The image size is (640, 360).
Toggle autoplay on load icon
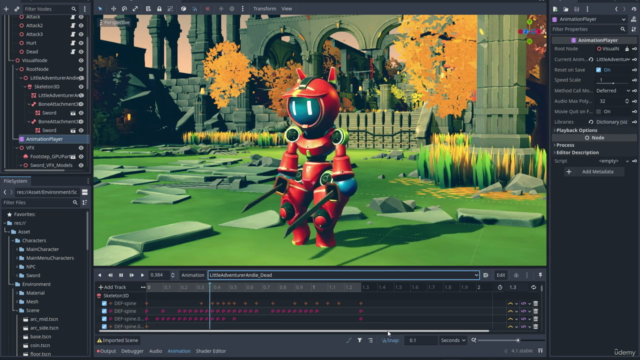pyautogui.click(x=485, y=275)
